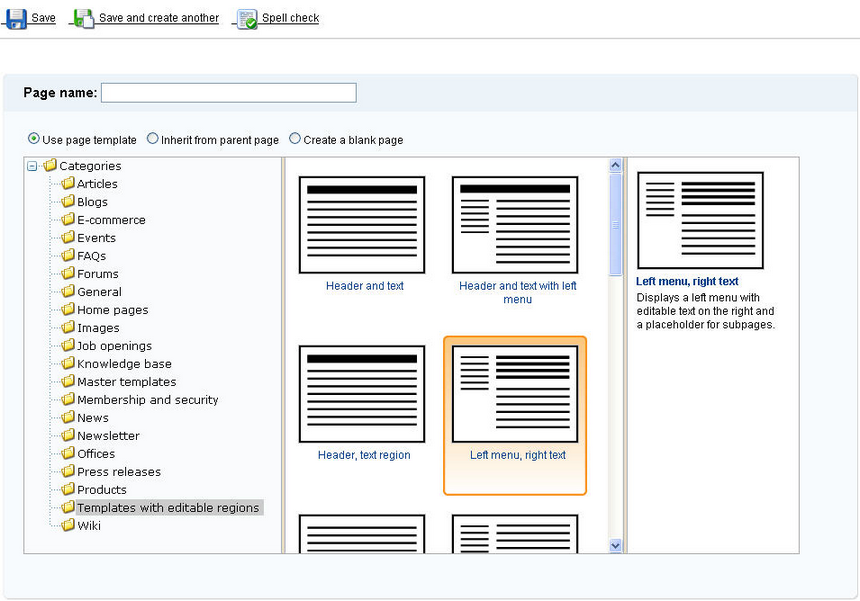Screen dimensions: 860x601
Task: Select Inherit from parent page option
Action: click(x=152, y=139)
